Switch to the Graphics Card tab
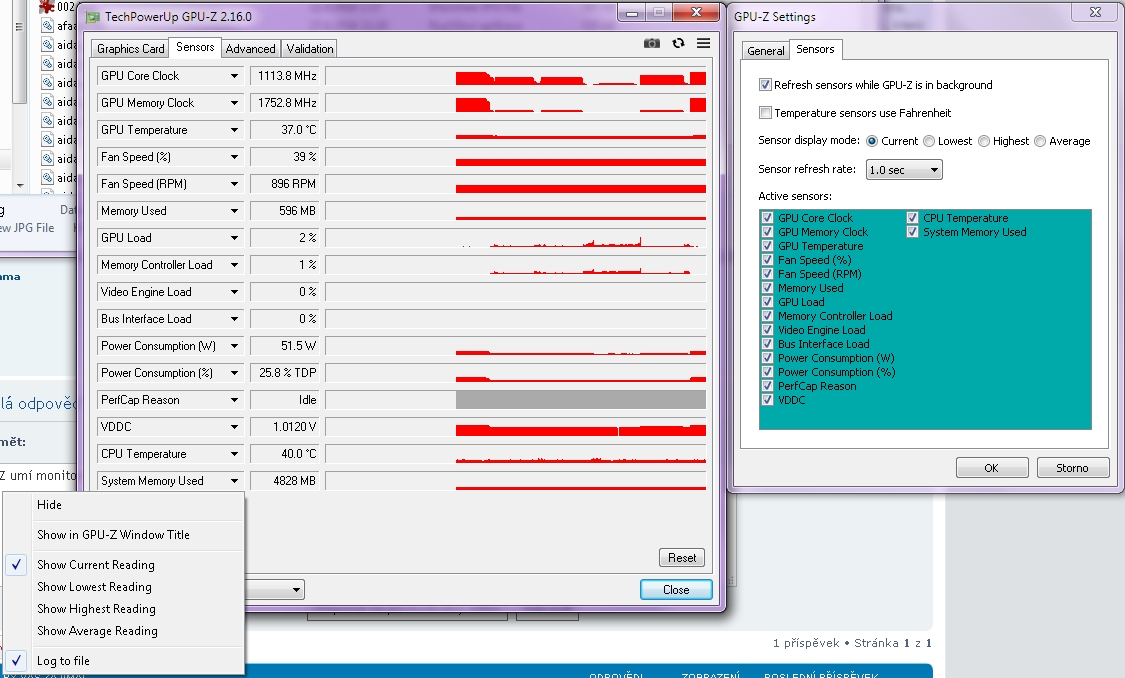The image size is (1125, 678). click(131, 48)
